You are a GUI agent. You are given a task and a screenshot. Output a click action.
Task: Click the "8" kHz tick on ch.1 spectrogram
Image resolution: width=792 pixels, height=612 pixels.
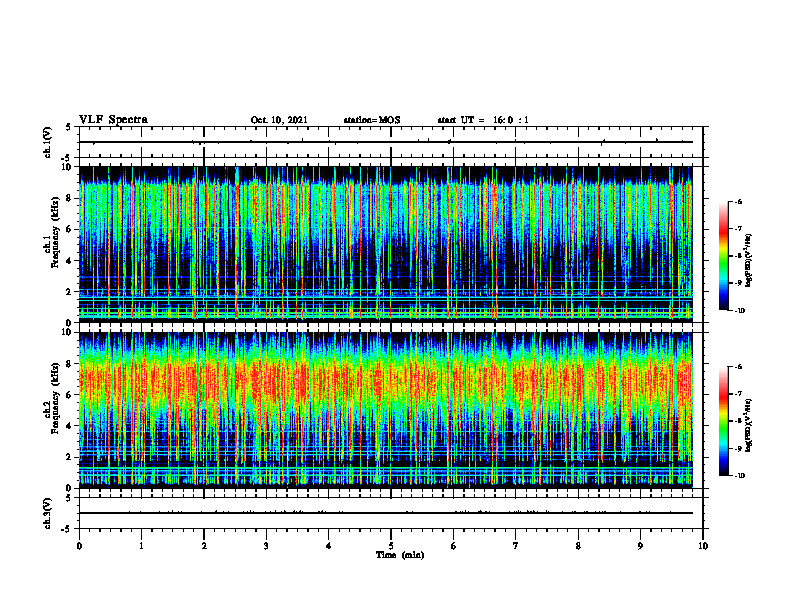point(70,198)
